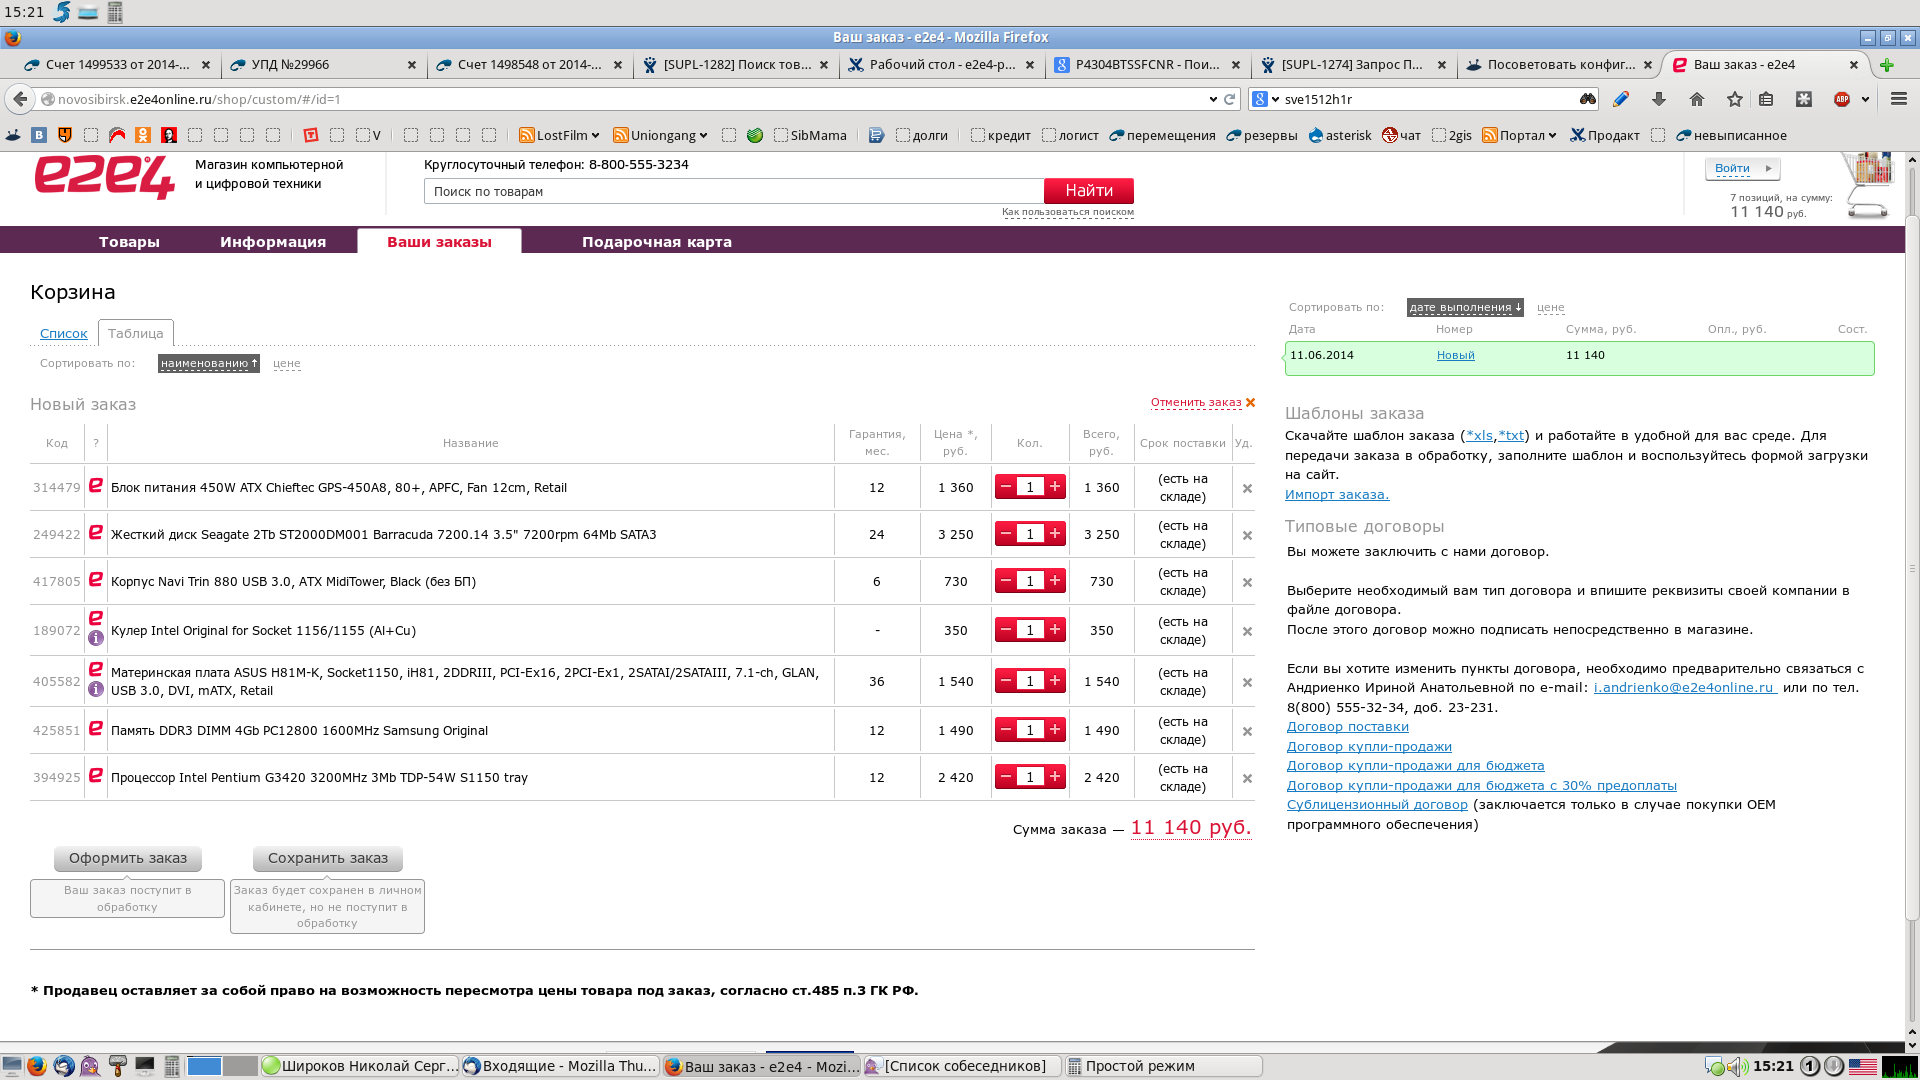Open the Firefox hamburger menu

coord(1899,99)
